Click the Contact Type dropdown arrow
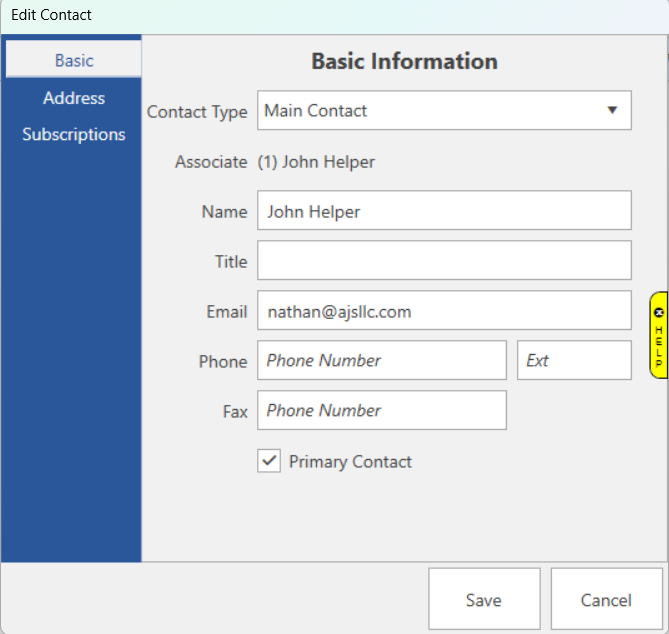The image size is (669, 634). point(612,111)
